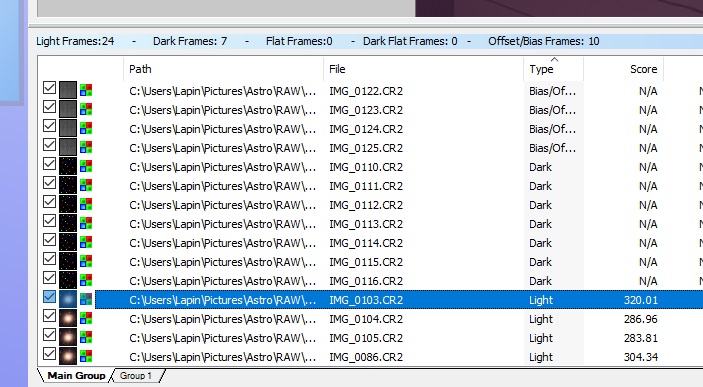Uncheck the IMG_0124.CR2 bias frame

point(49,126)
